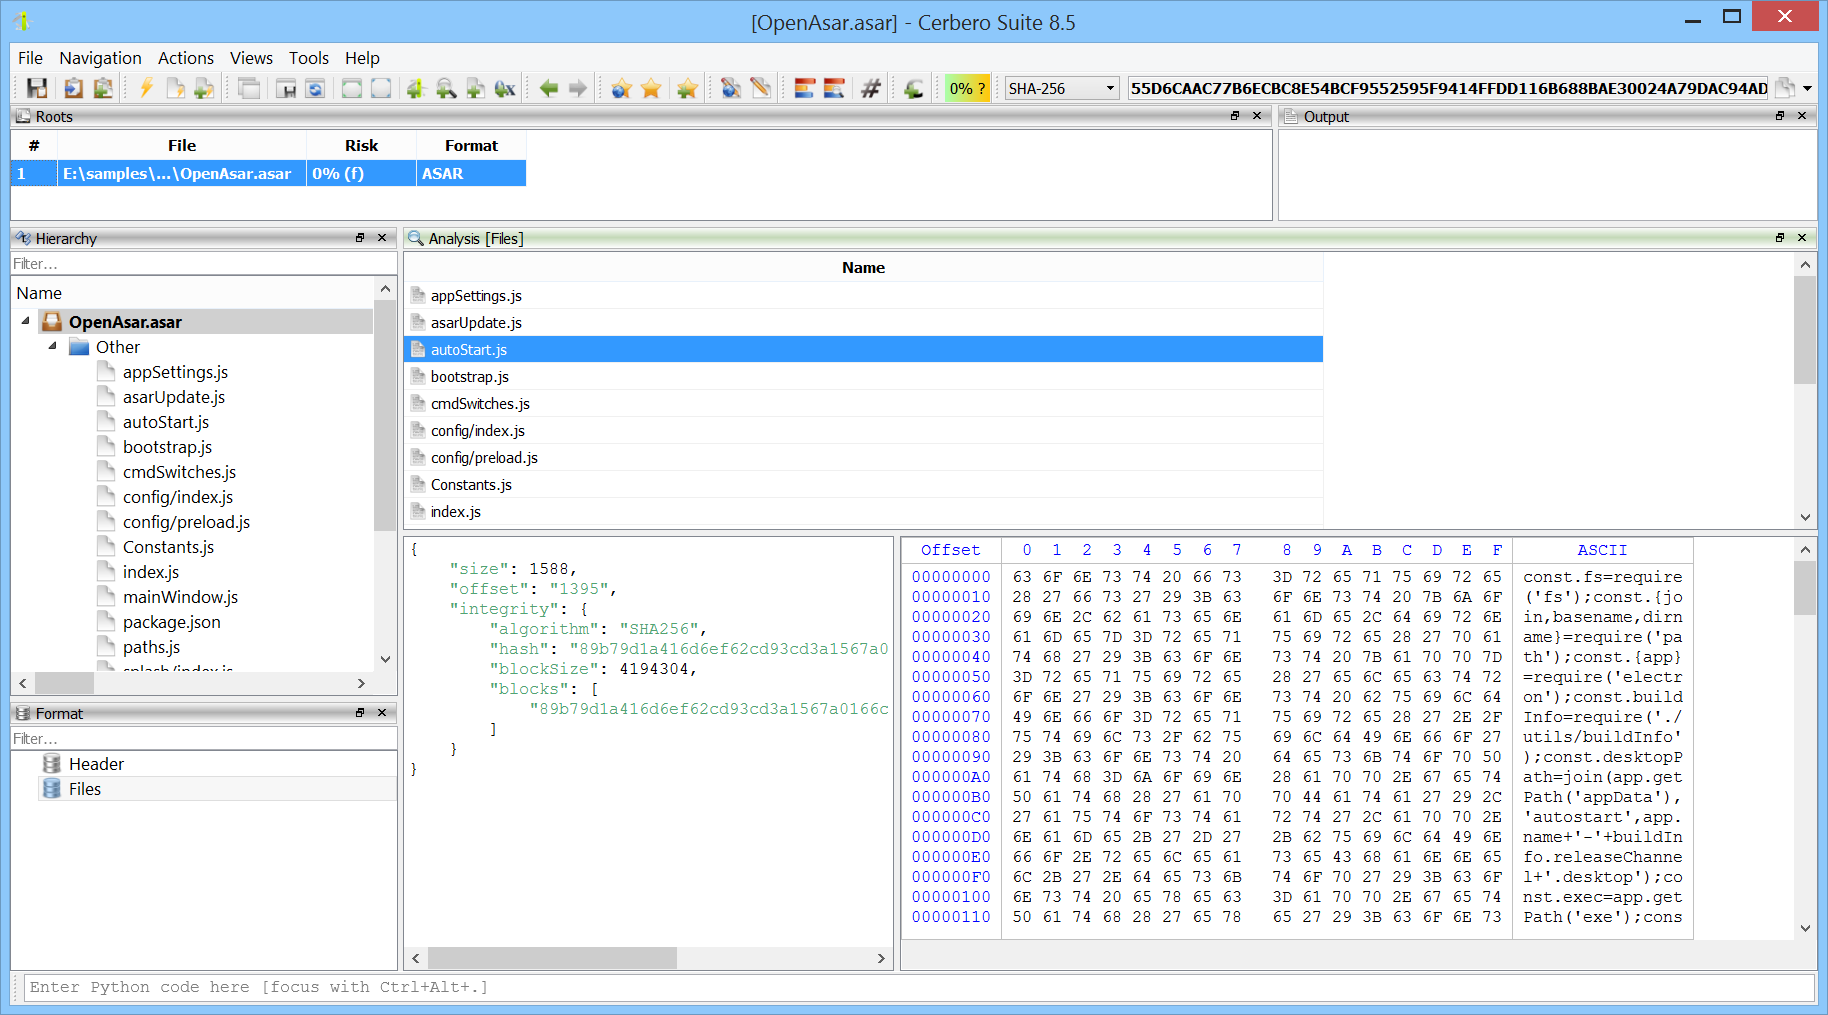The width and height of the screenshot is (1828, 1015).
Task: Click the pencil with globe notes icon
Action: coord(731,88)
